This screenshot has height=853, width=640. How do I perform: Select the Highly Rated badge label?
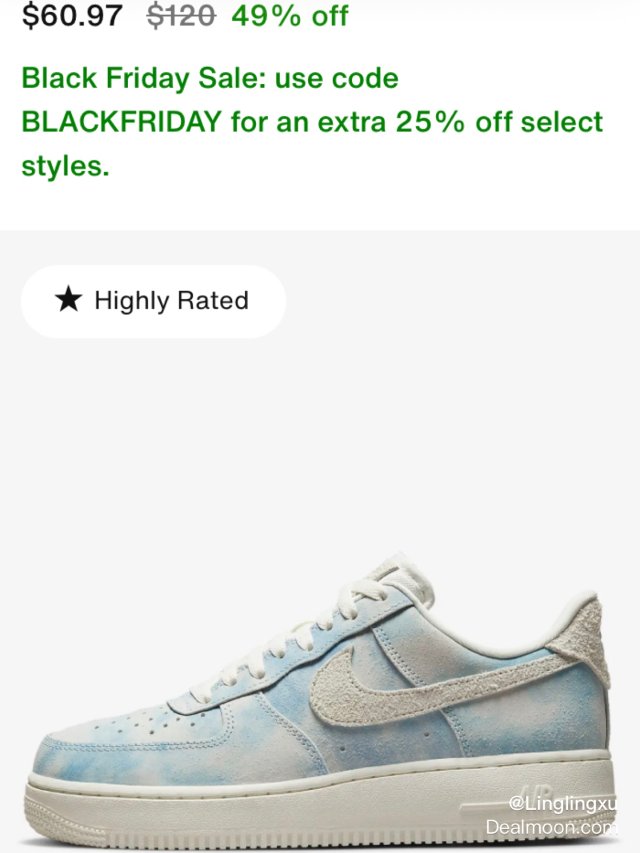click(171, 300)
